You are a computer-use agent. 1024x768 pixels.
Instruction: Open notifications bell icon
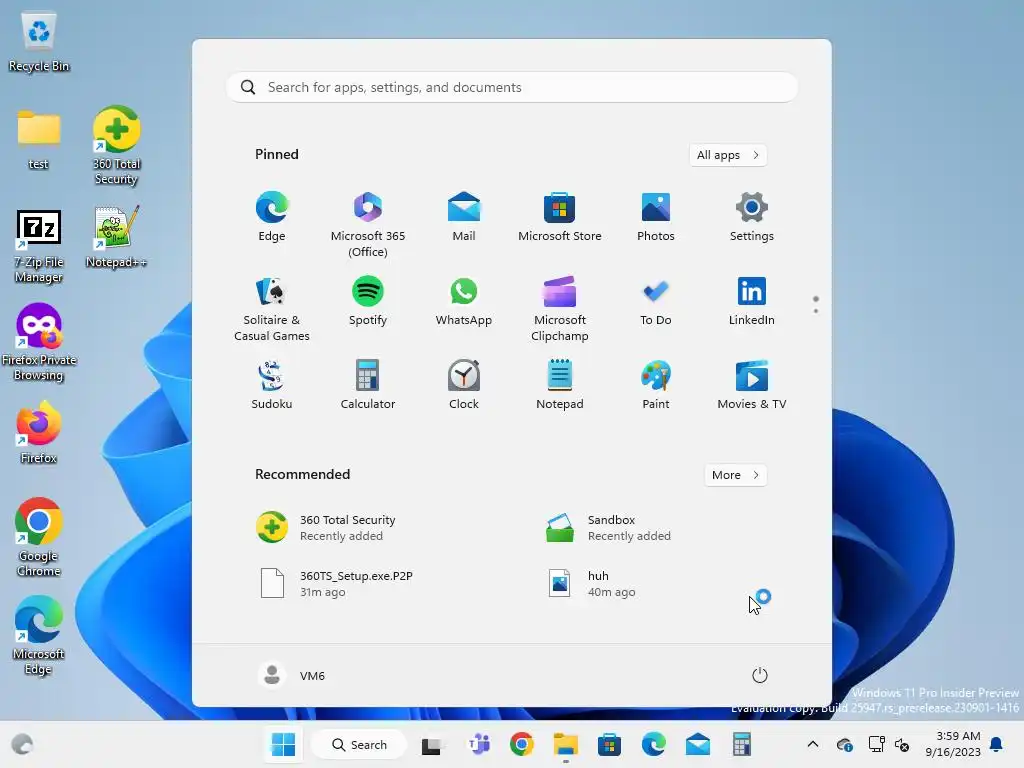[x=997, y=744]
